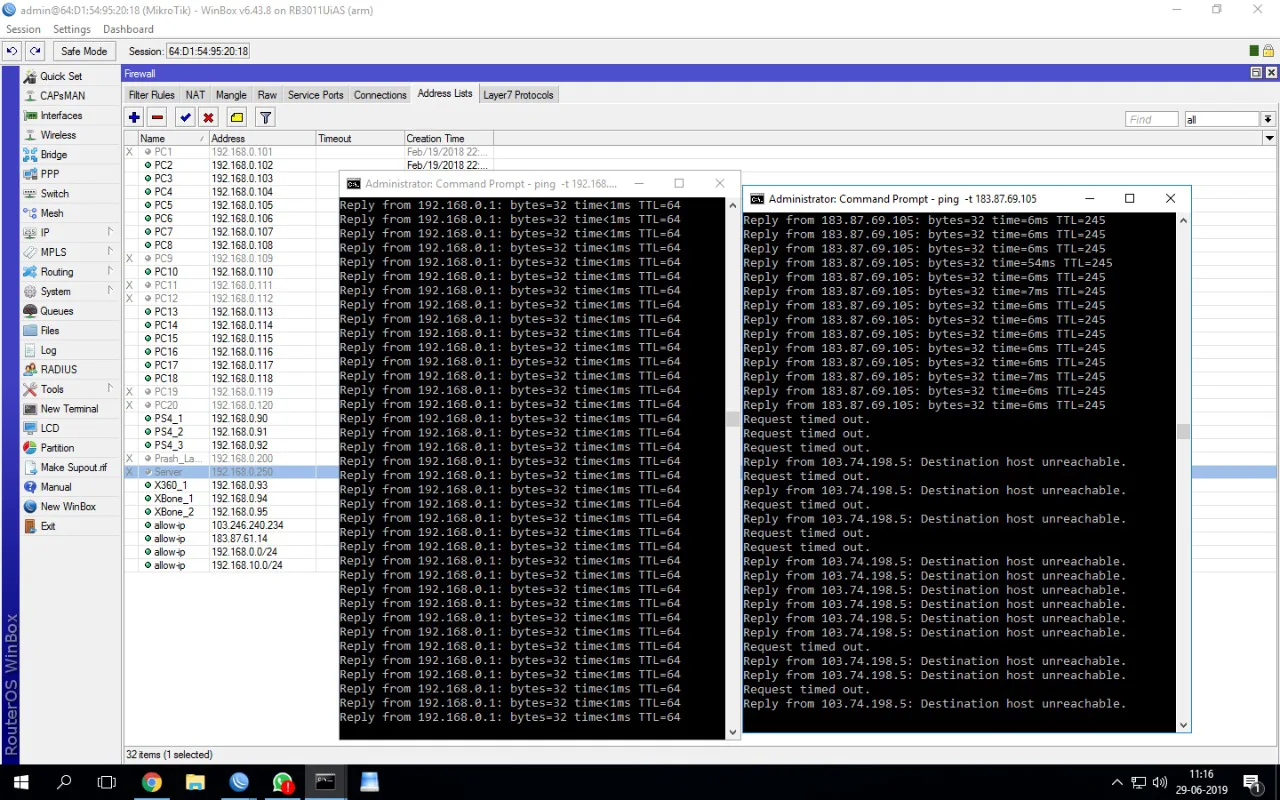1280x800 pixels.
Task: Open Manual in sidebar
Action: [x=56, y=487]
